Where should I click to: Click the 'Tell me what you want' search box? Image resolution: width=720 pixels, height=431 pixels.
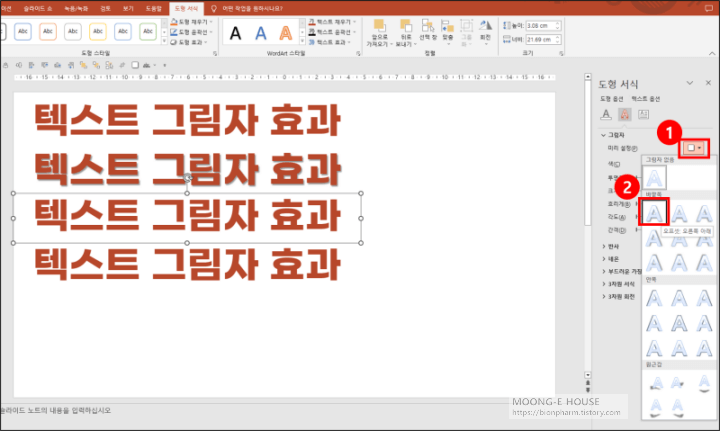point(252,8)
